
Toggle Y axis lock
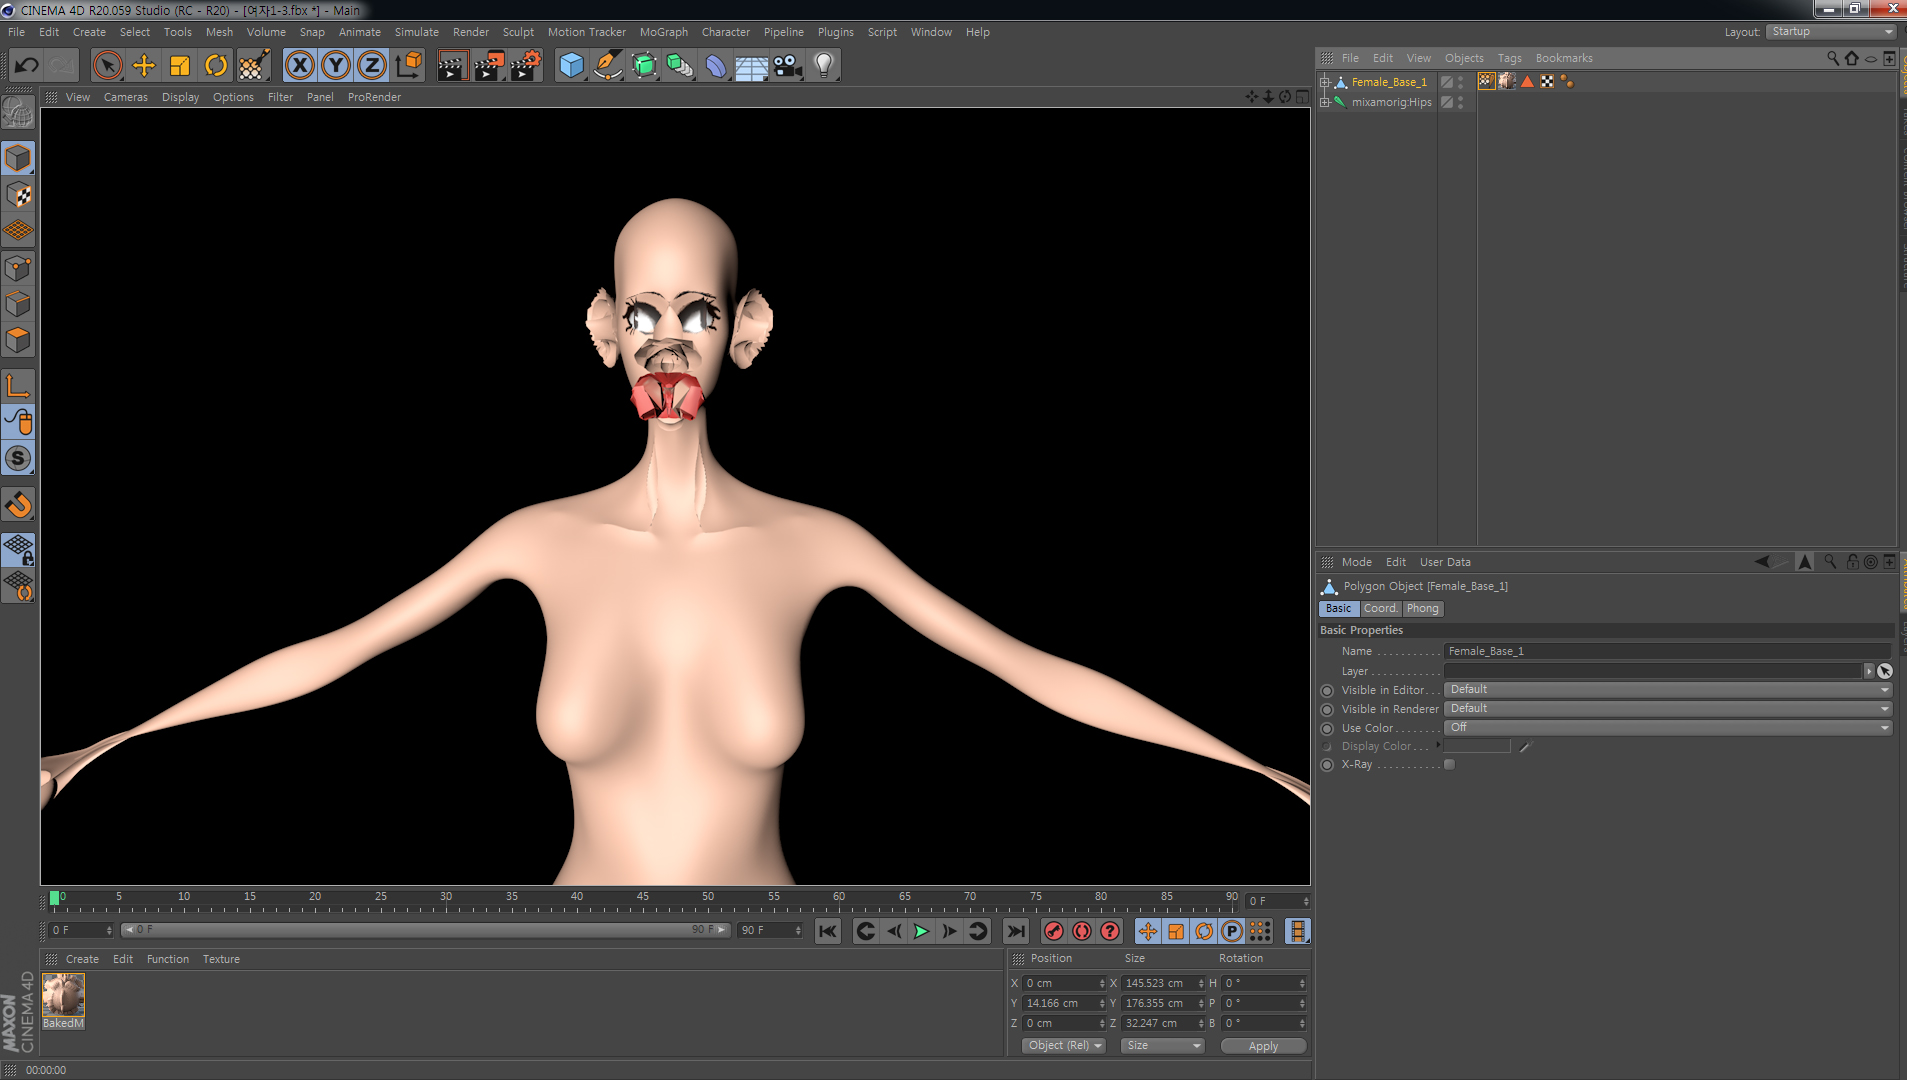[336, 66]
